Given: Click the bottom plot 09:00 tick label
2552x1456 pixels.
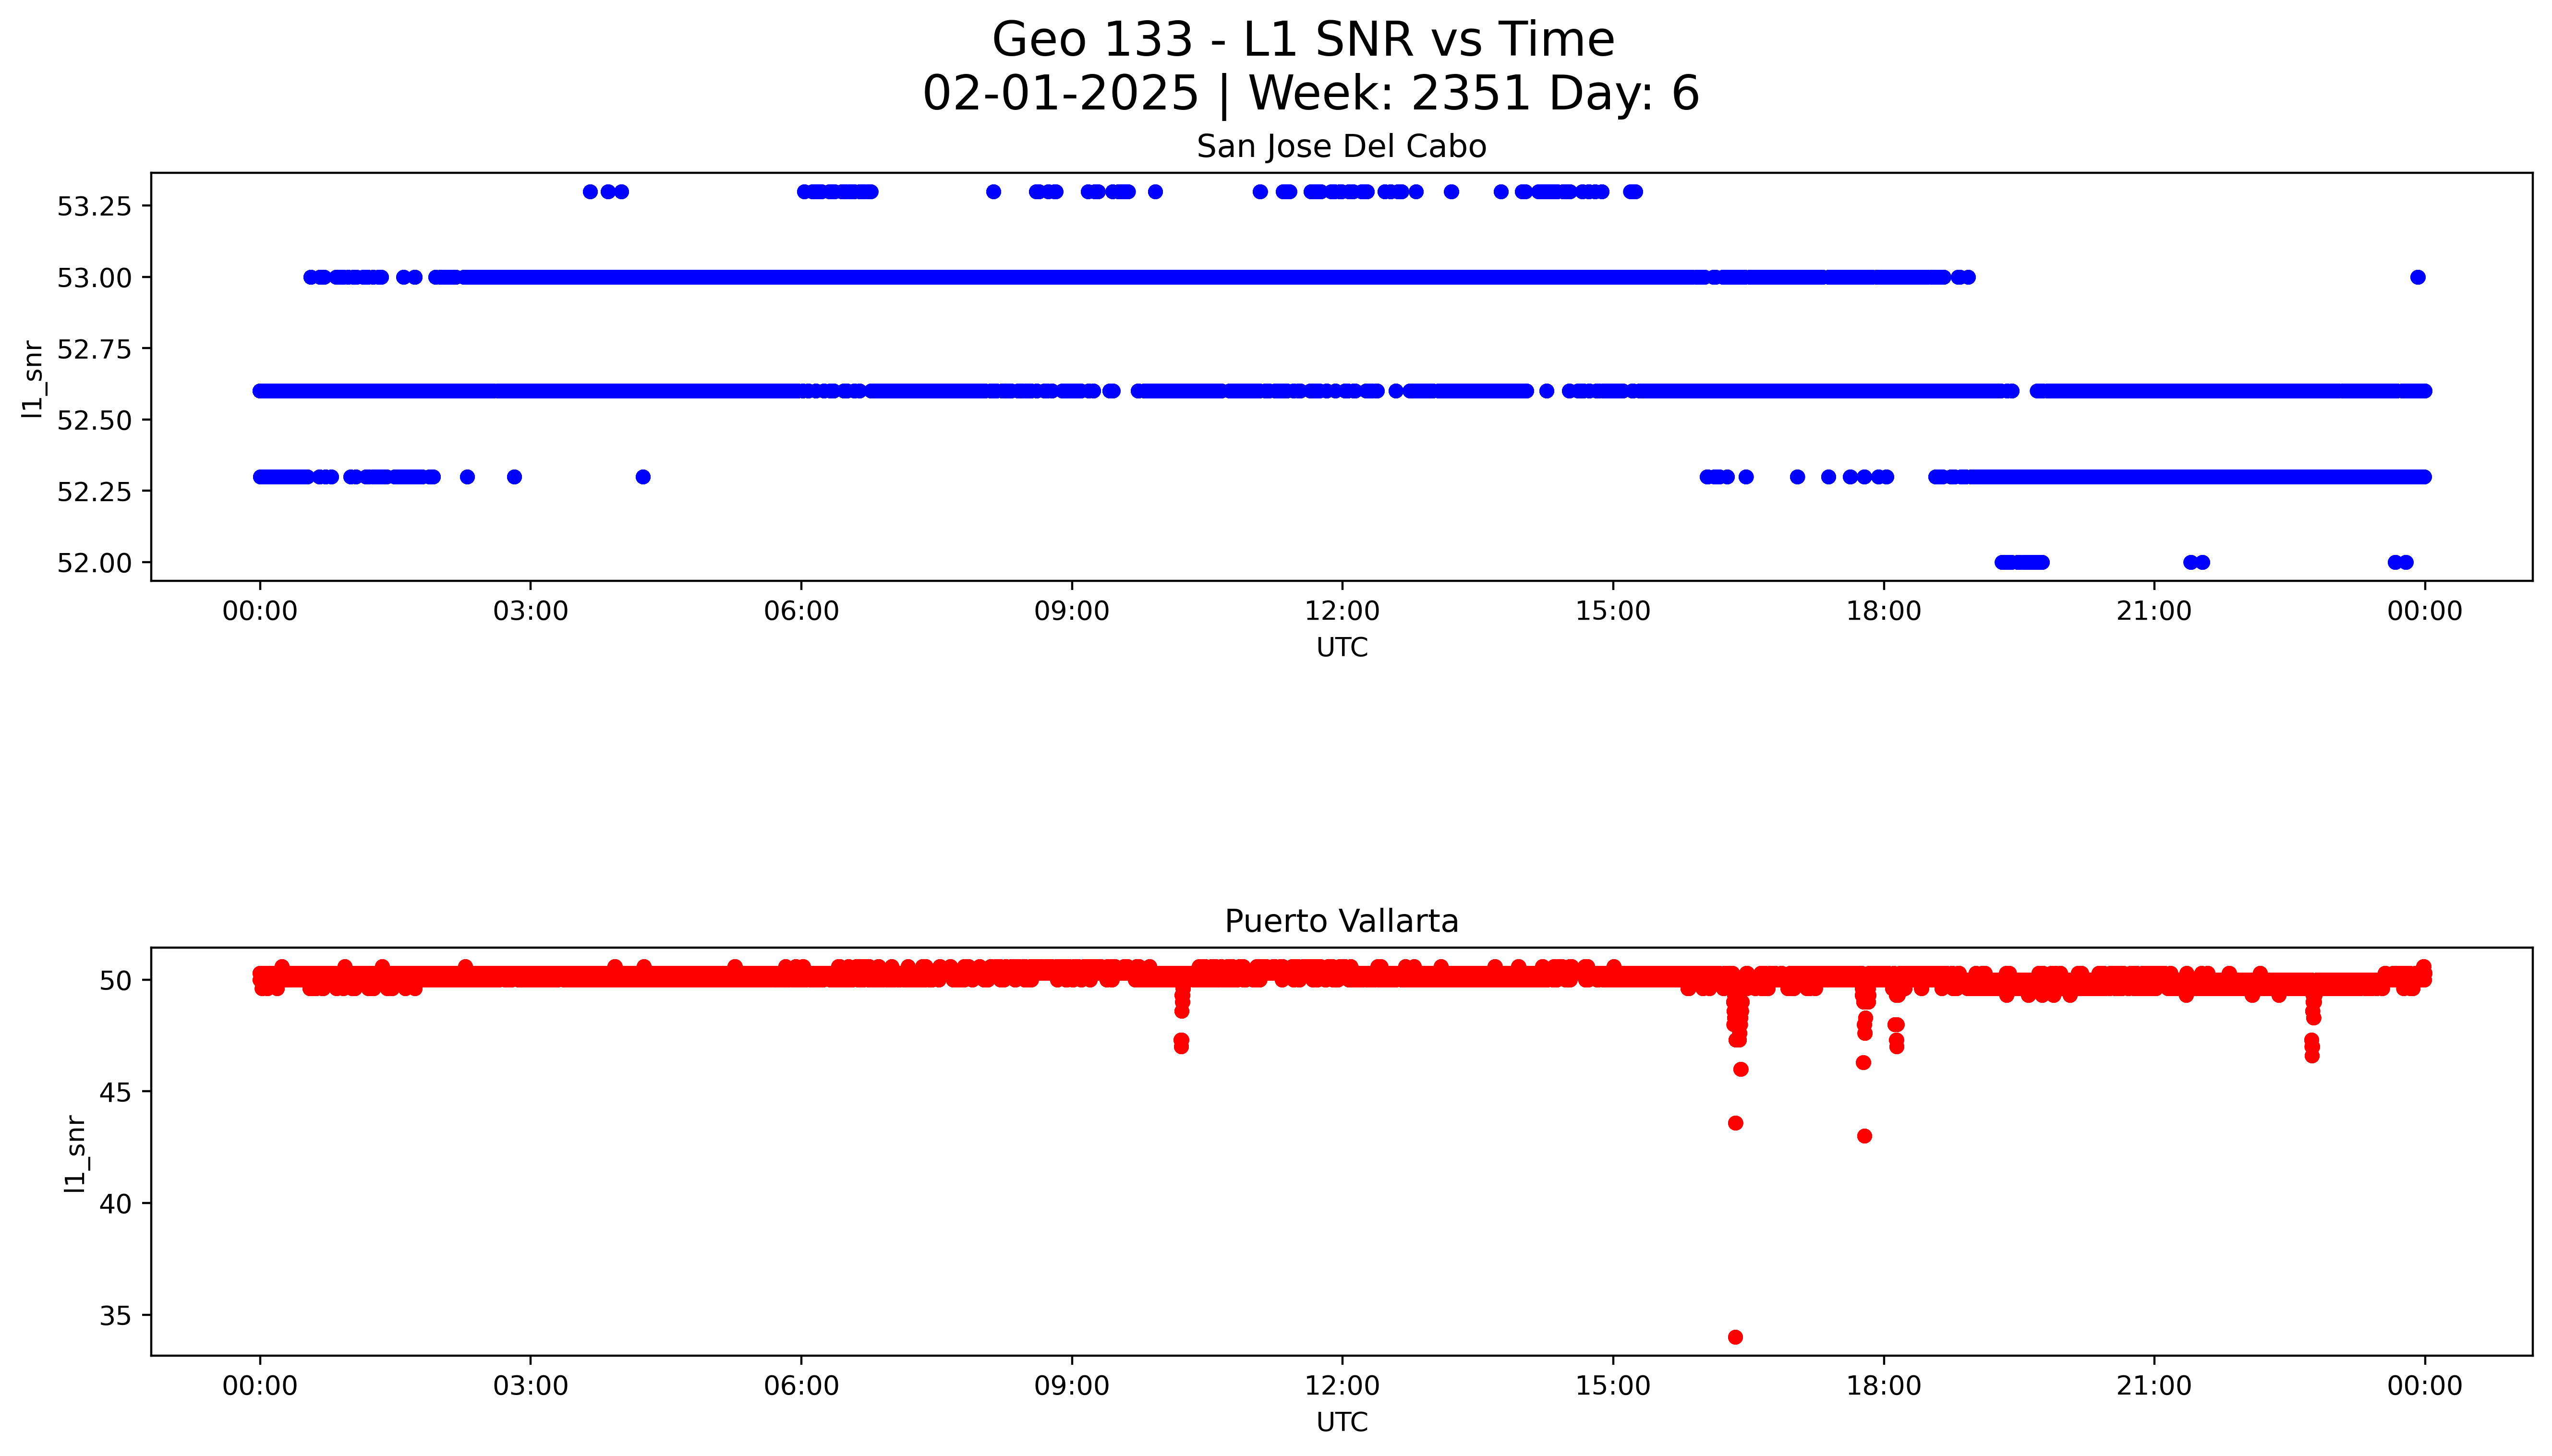Looking at the screenshot, I should click(1071, 1386).
